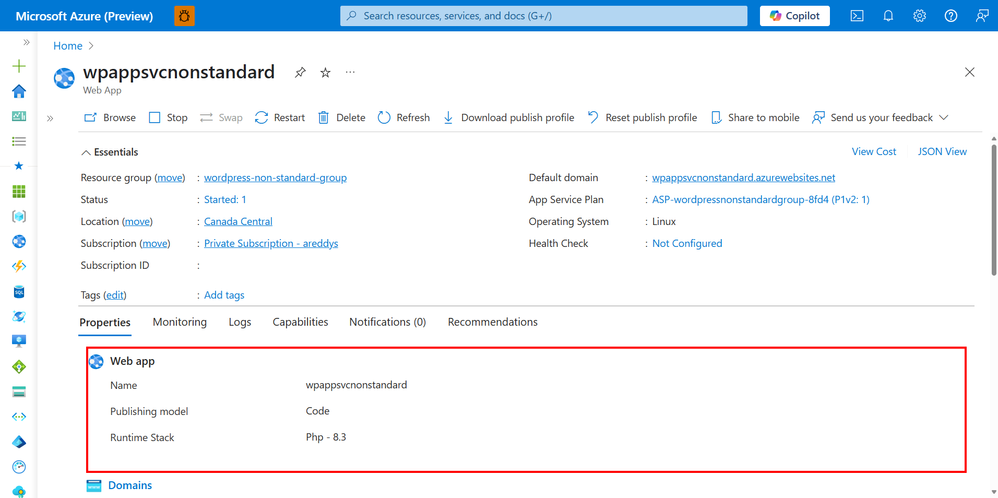
Task: Switch to the Properties tab
Action: 105,322
